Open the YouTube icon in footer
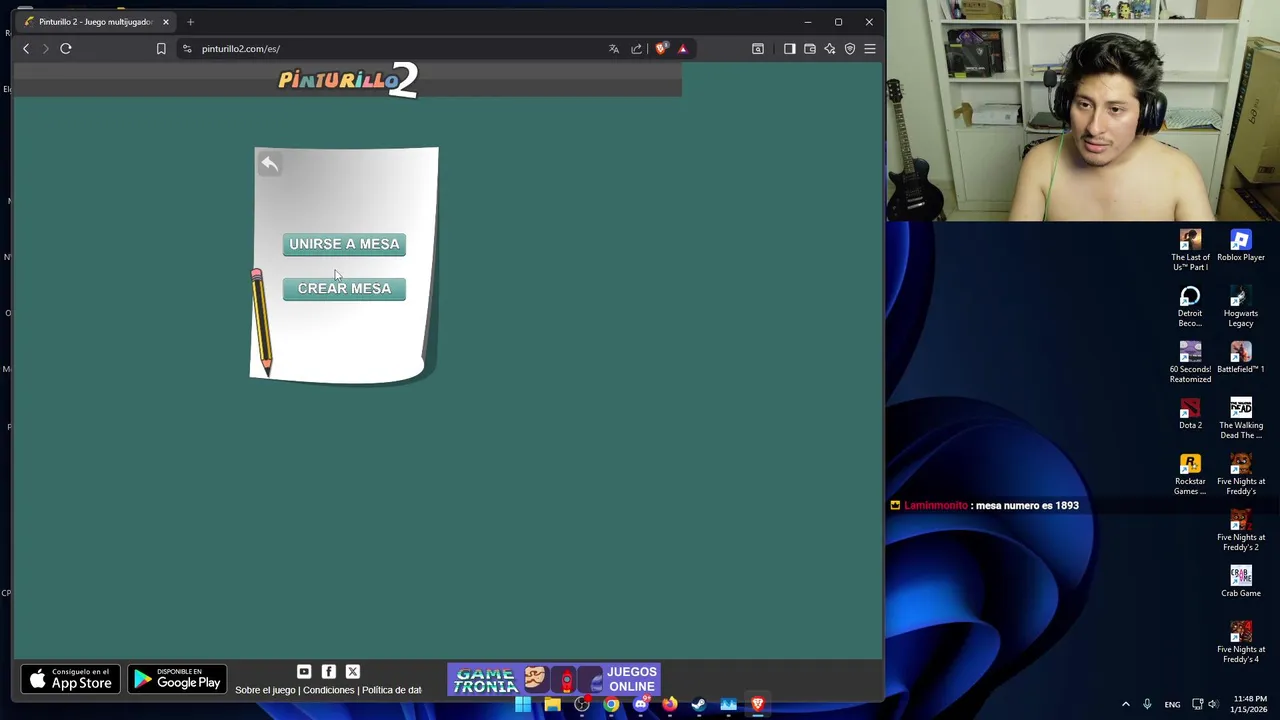This screenshot has height=720, width=1280. coord(304,672)
